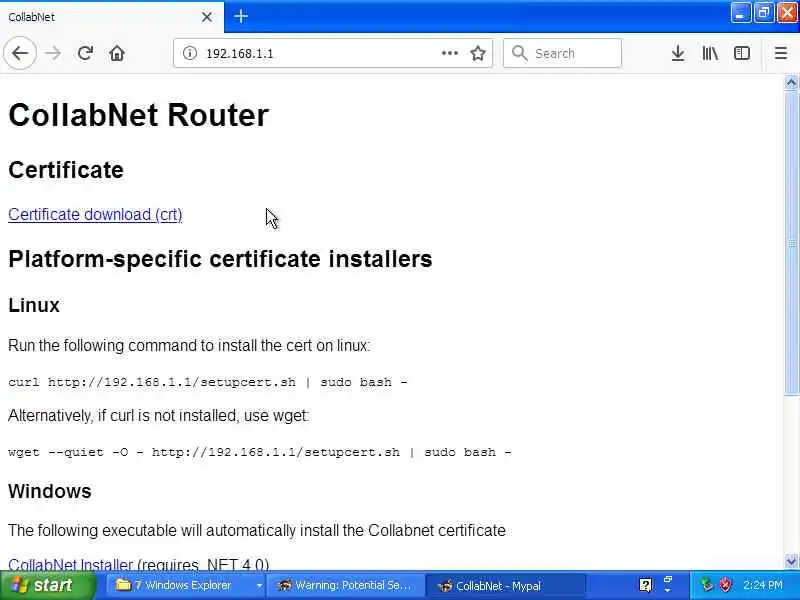Minimize the browser window
This screenshot has height=600, width=800.
tap(740, 12)
